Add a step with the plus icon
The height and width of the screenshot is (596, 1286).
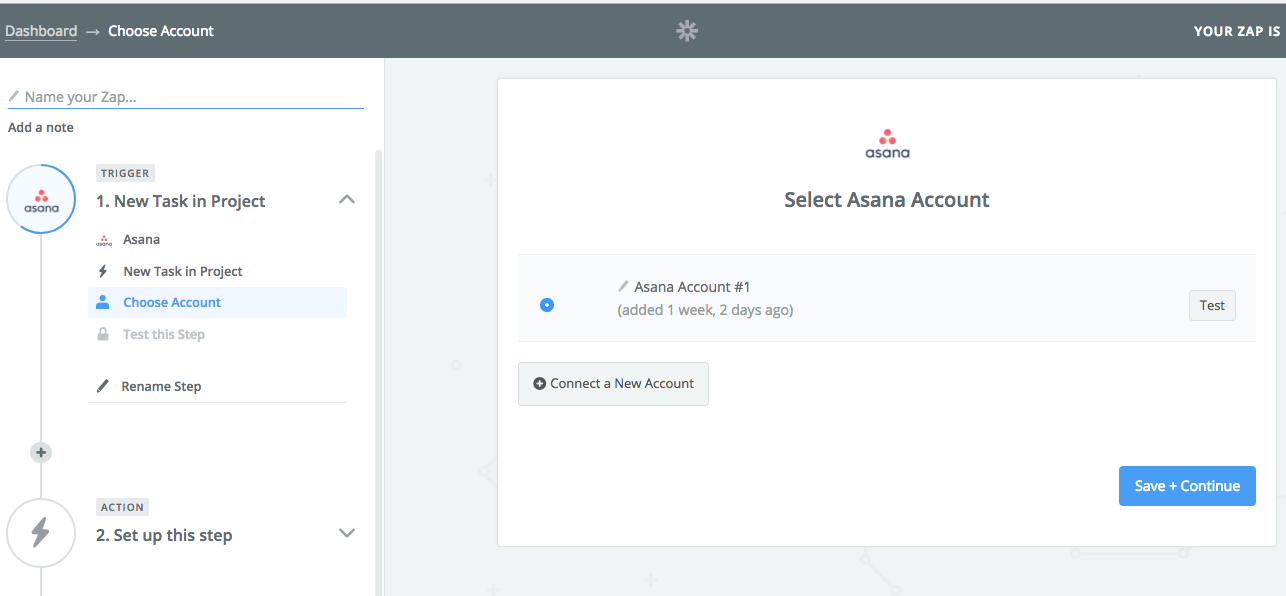pos(41,452)
